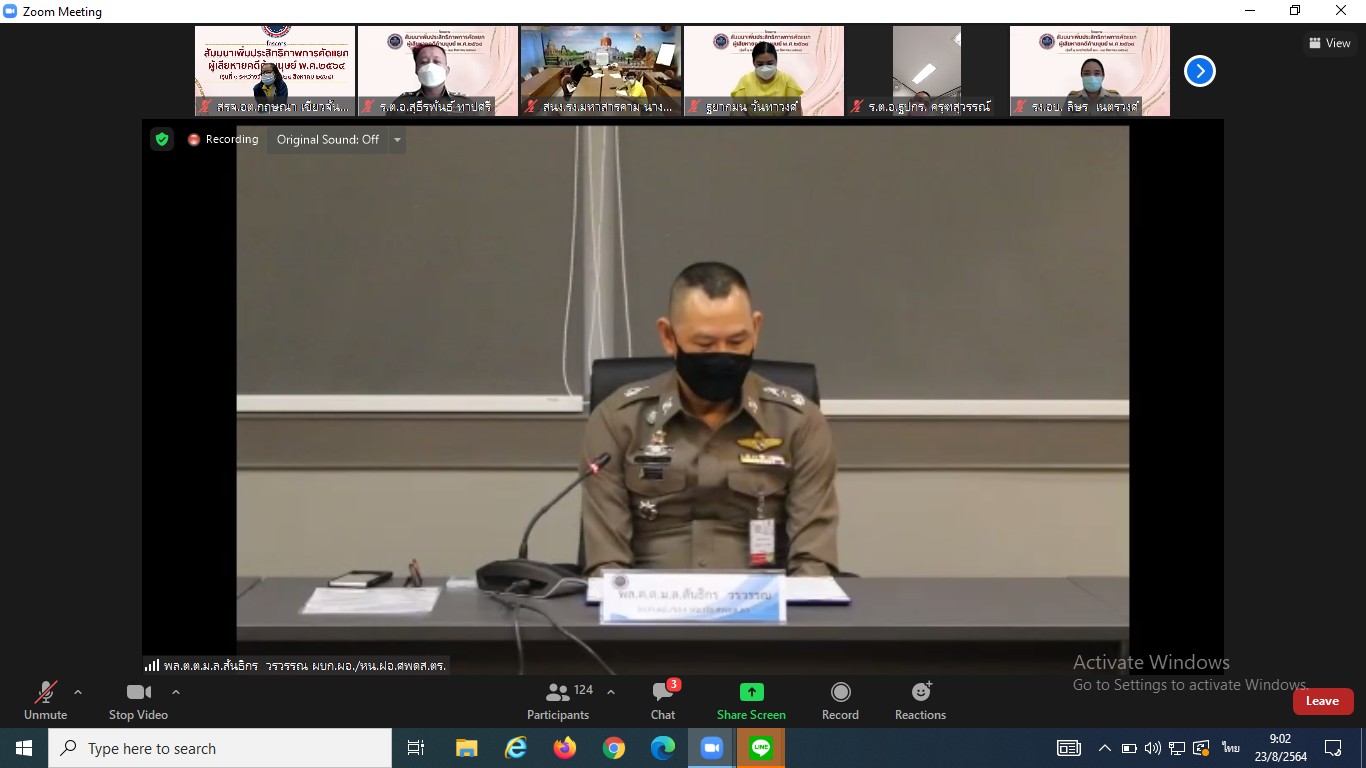
Task: Leave the meeting
Action: (1322, 701)
